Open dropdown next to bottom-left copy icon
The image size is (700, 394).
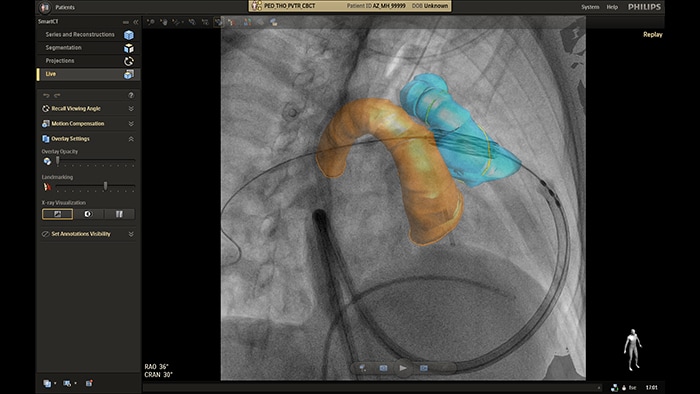click(55, 383)
